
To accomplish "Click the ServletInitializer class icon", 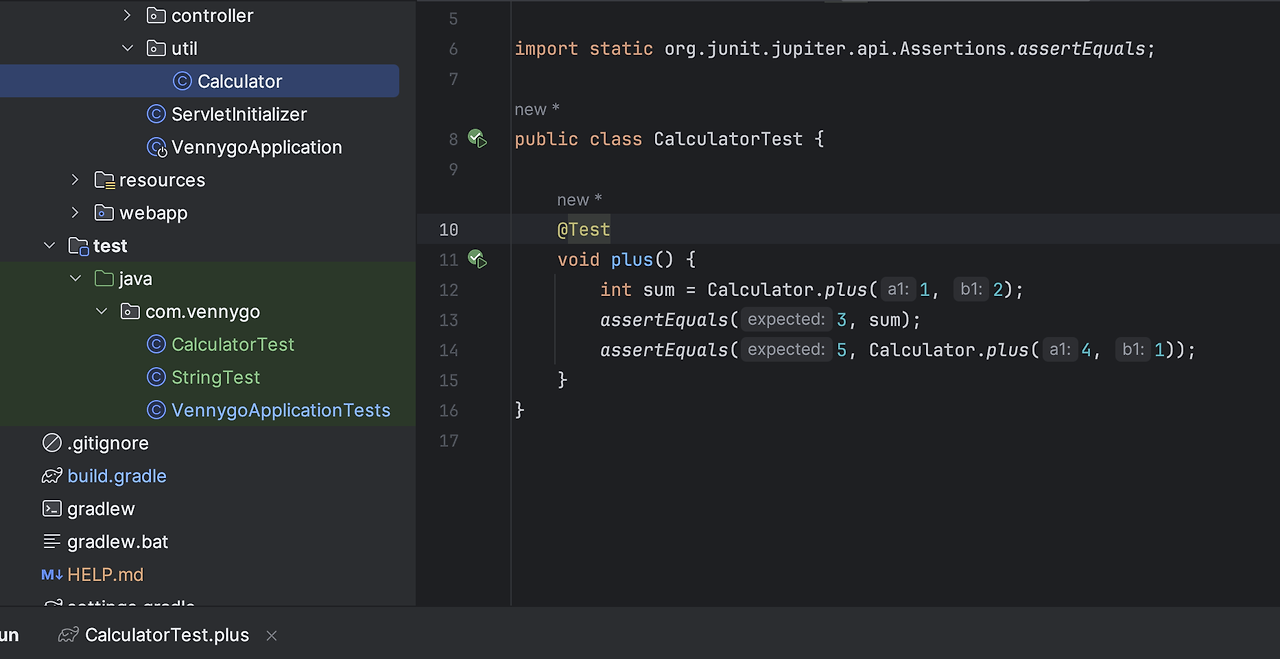I will coord(156,114).
